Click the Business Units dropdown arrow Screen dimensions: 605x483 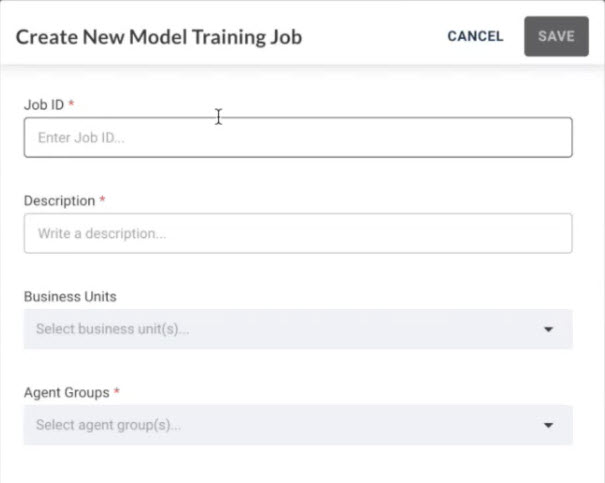coord(548,329)
